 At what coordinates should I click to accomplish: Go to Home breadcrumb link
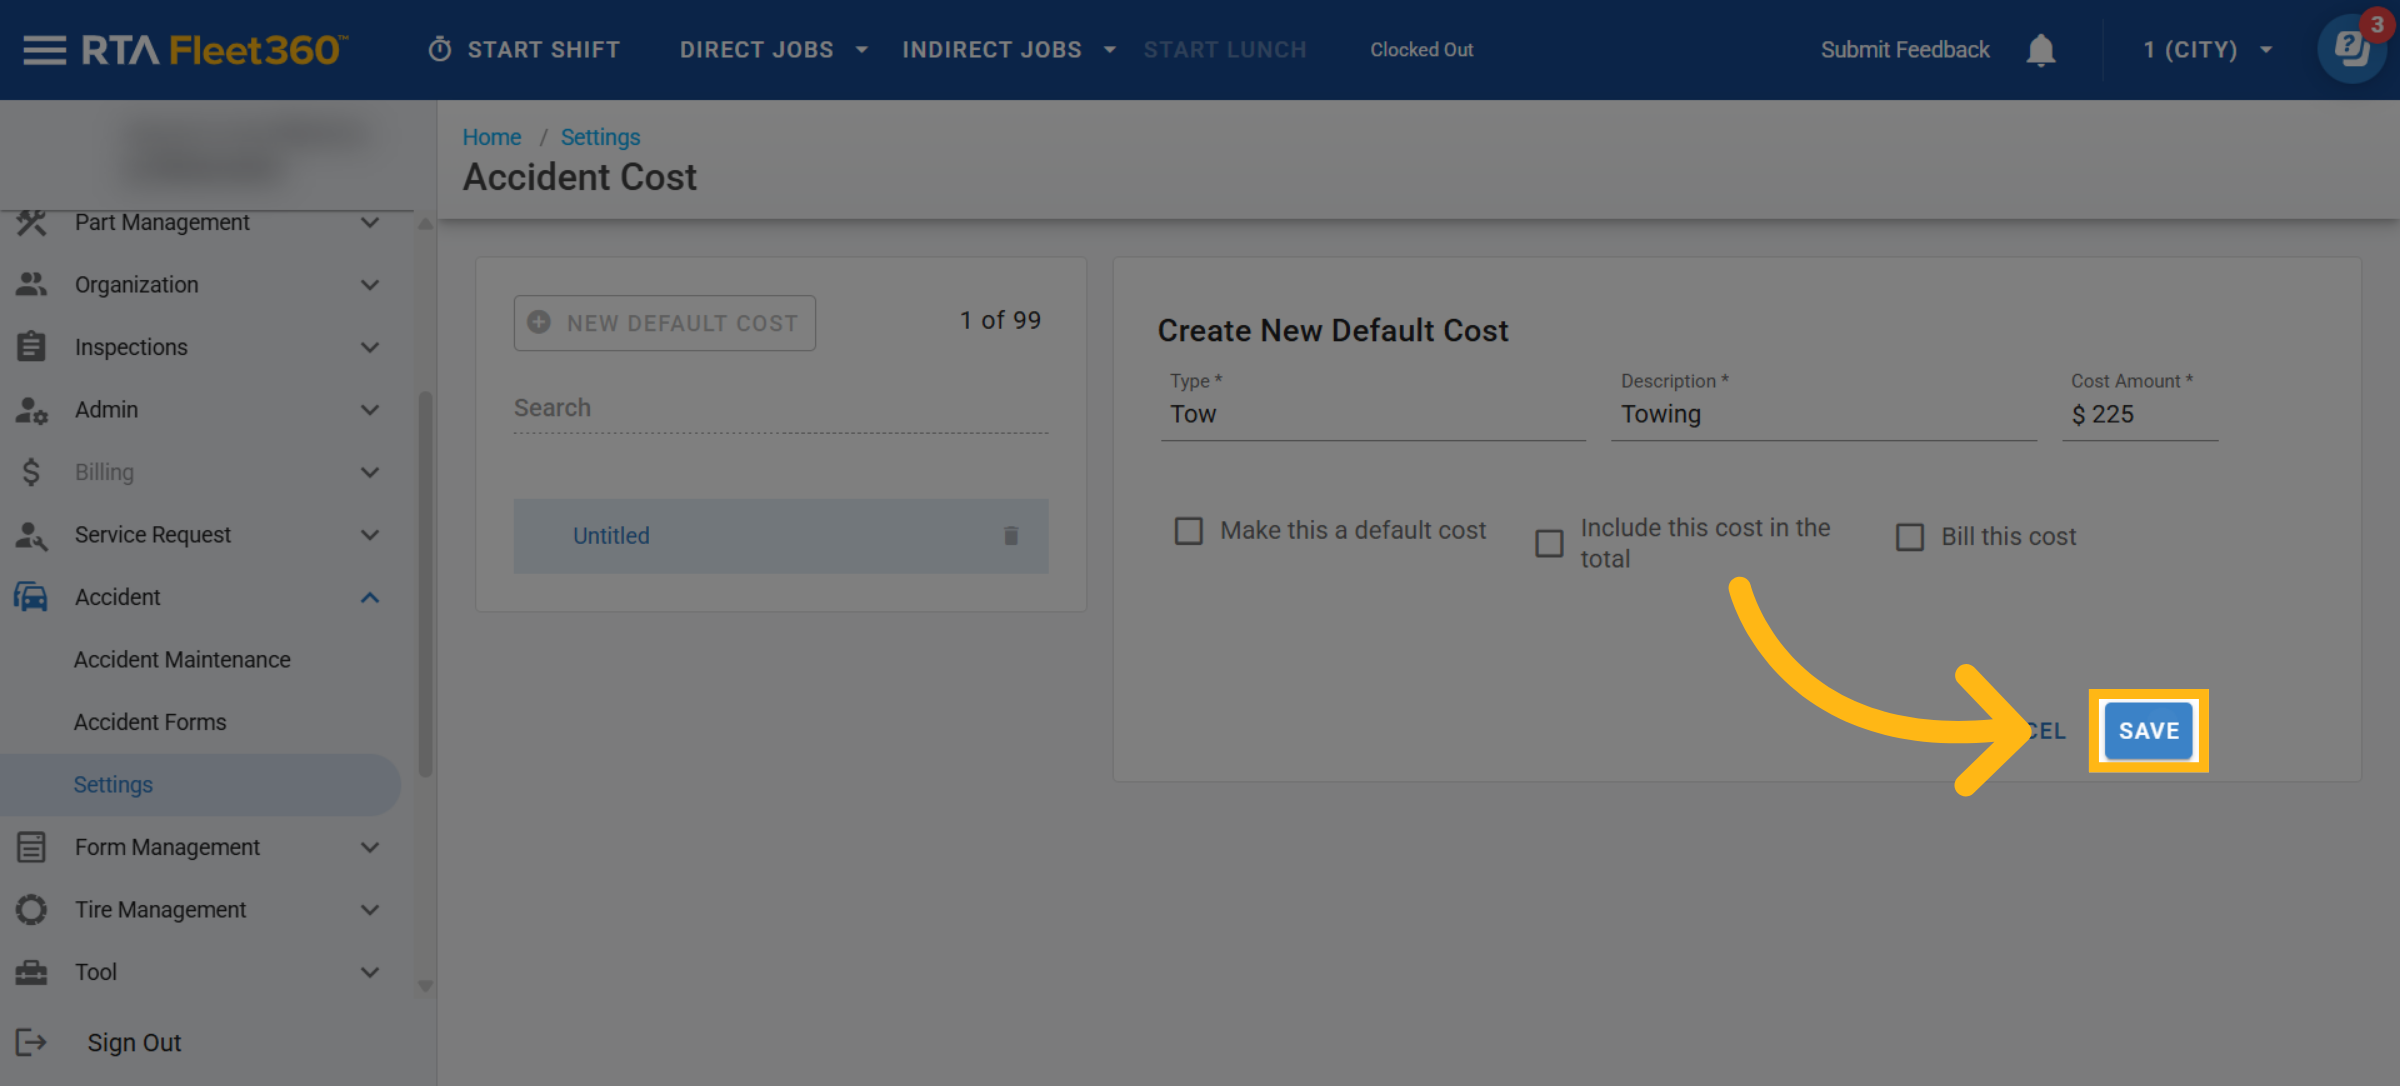click(x=491, y=137)
